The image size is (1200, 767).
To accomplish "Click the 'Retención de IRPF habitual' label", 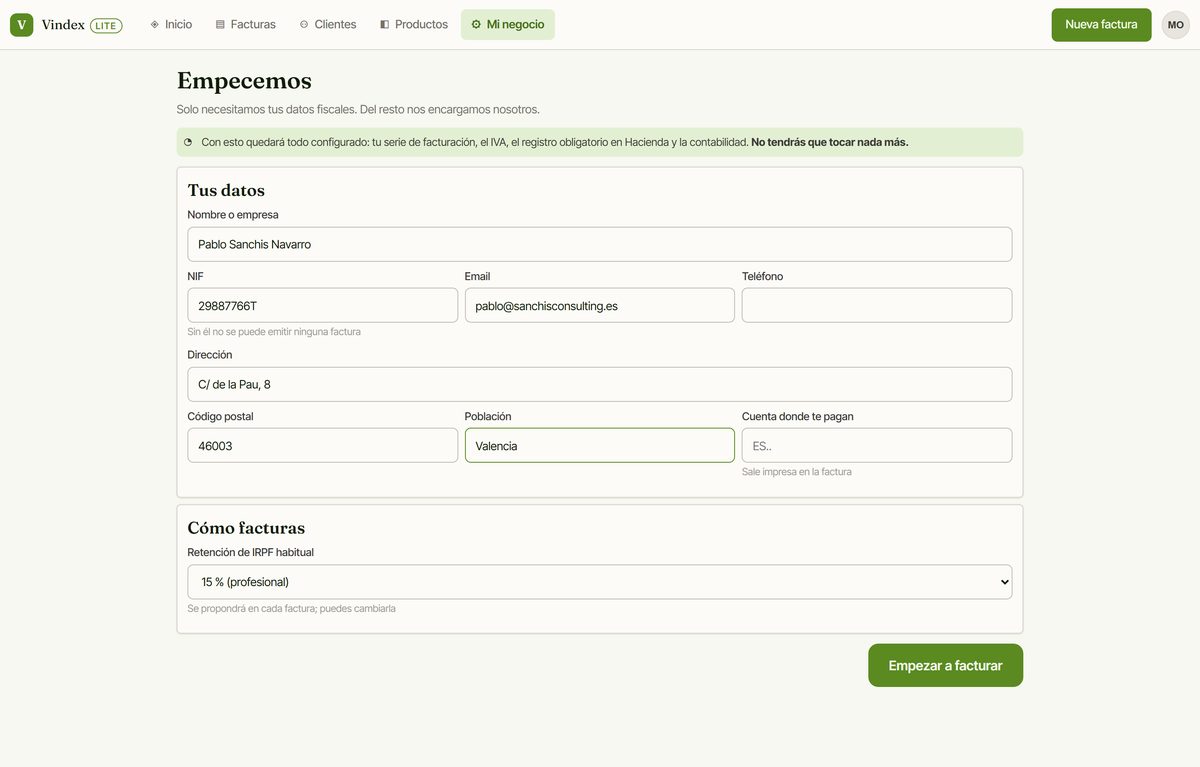I will pyautogui.click(x=251, y=552).
